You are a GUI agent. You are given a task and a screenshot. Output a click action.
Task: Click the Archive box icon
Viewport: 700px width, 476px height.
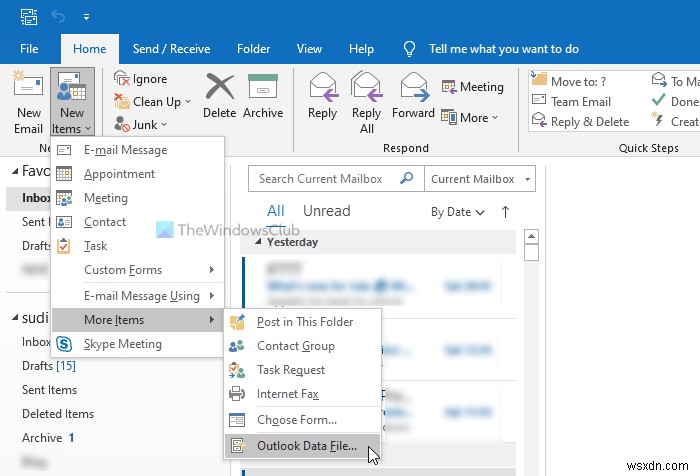click(263, 86)
